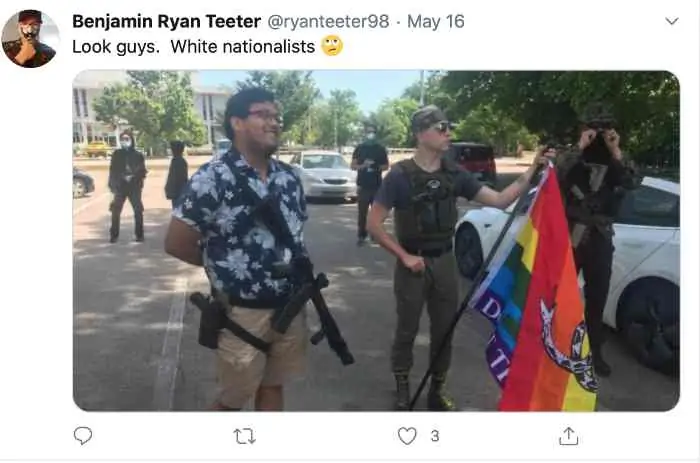Open the profile picture avatar of the author
The height and width of the screenshot is (463, 700).
point(30,39)
